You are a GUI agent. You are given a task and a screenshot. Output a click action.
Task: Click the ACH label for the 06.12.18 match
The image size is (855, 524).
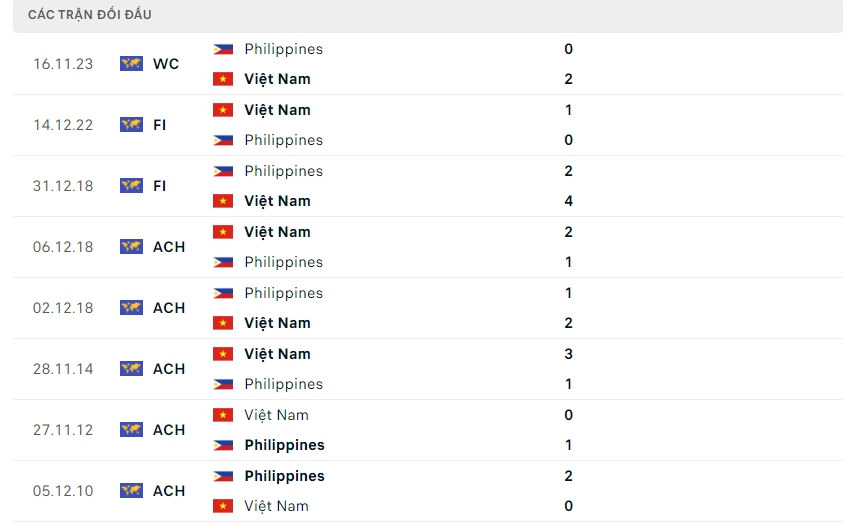(169, 247)
